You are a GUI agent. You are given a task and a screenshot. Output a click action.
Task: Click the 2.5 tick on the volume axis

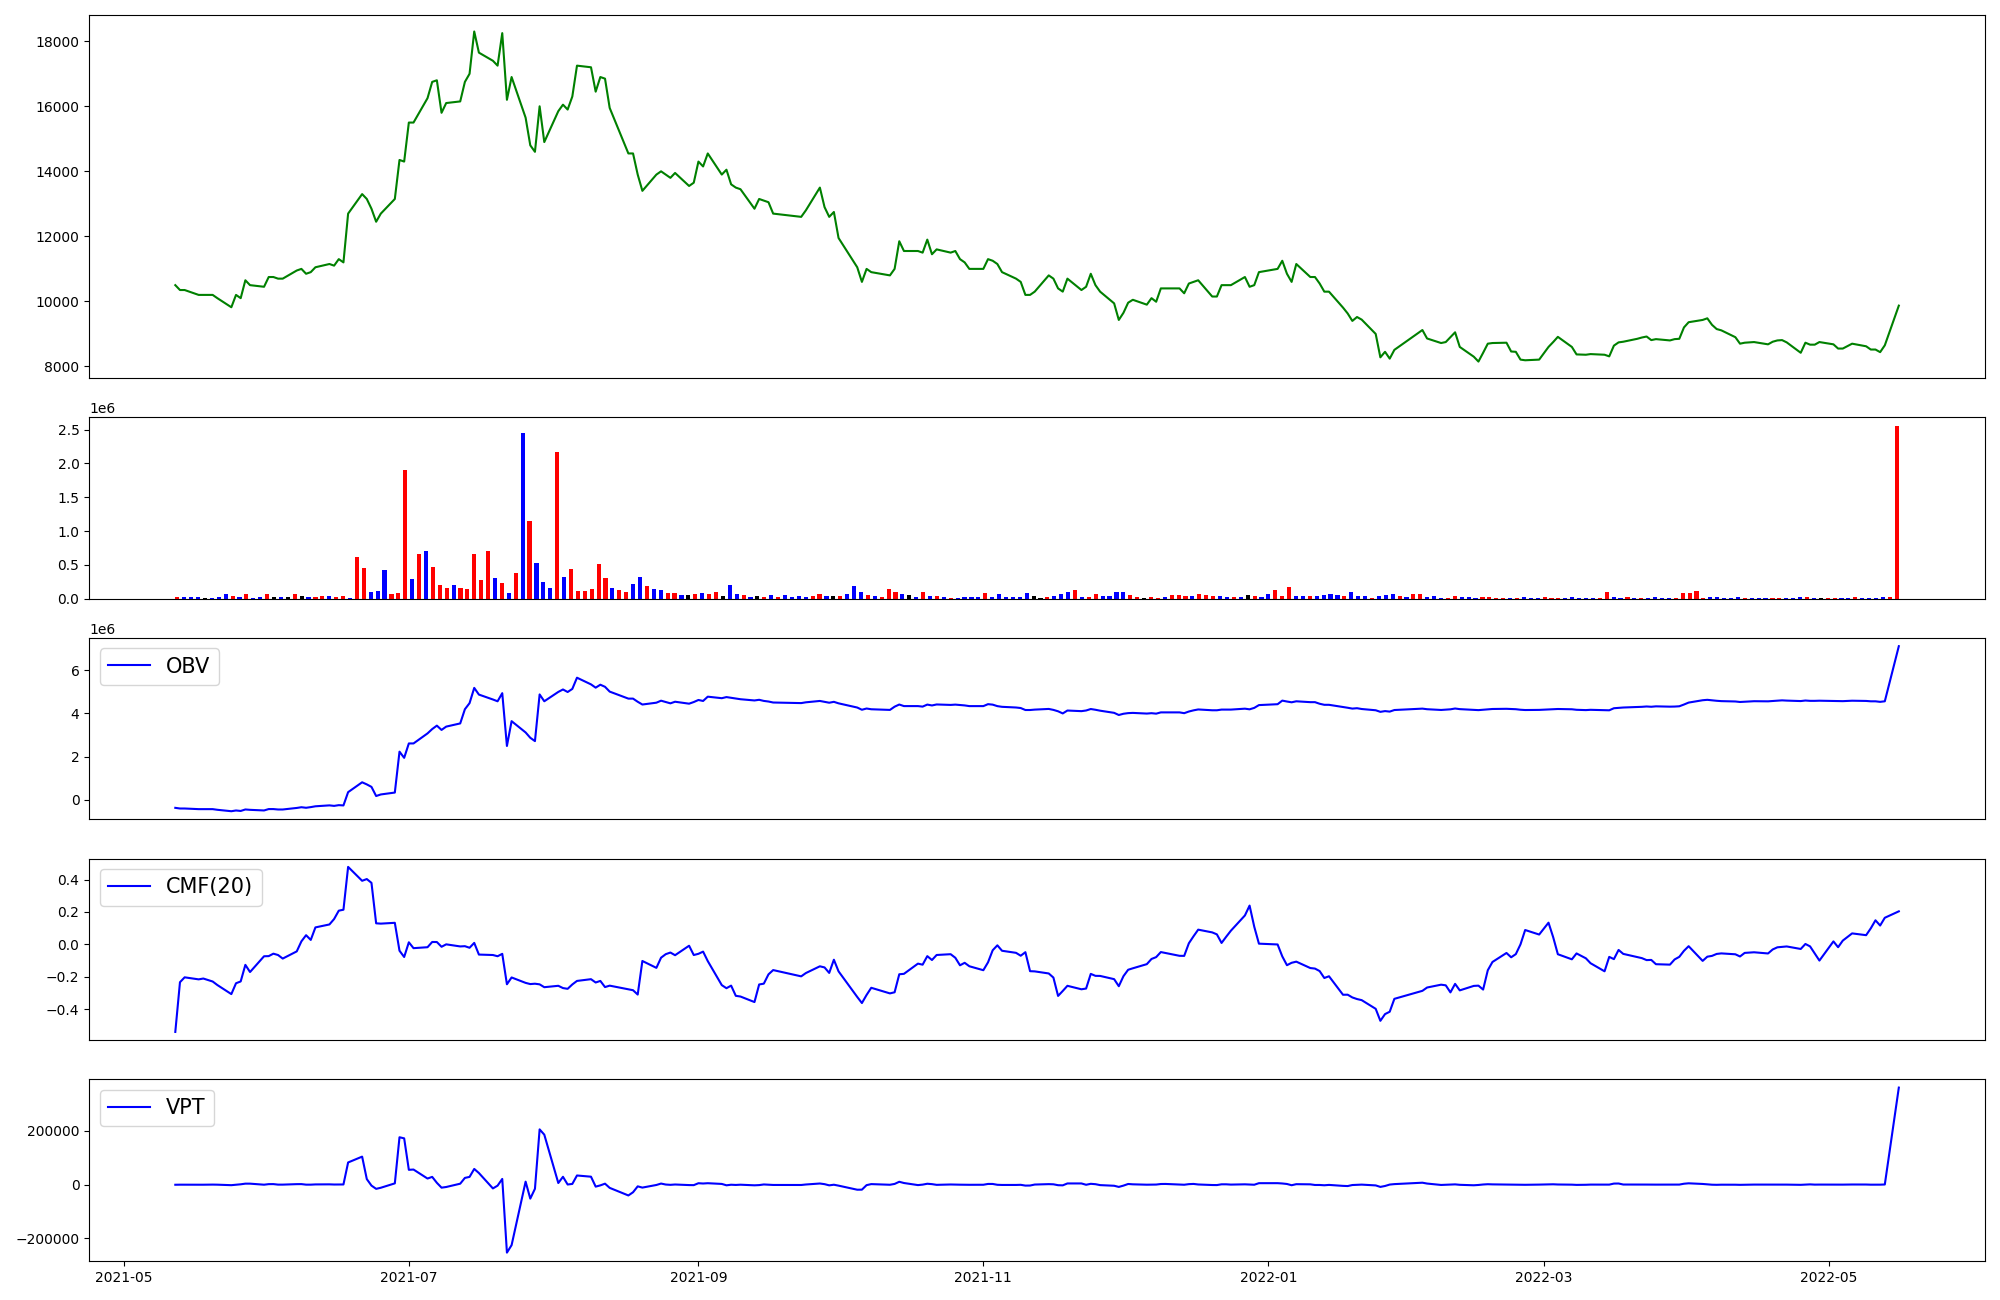pyautogui.click(x=69, y=430)
